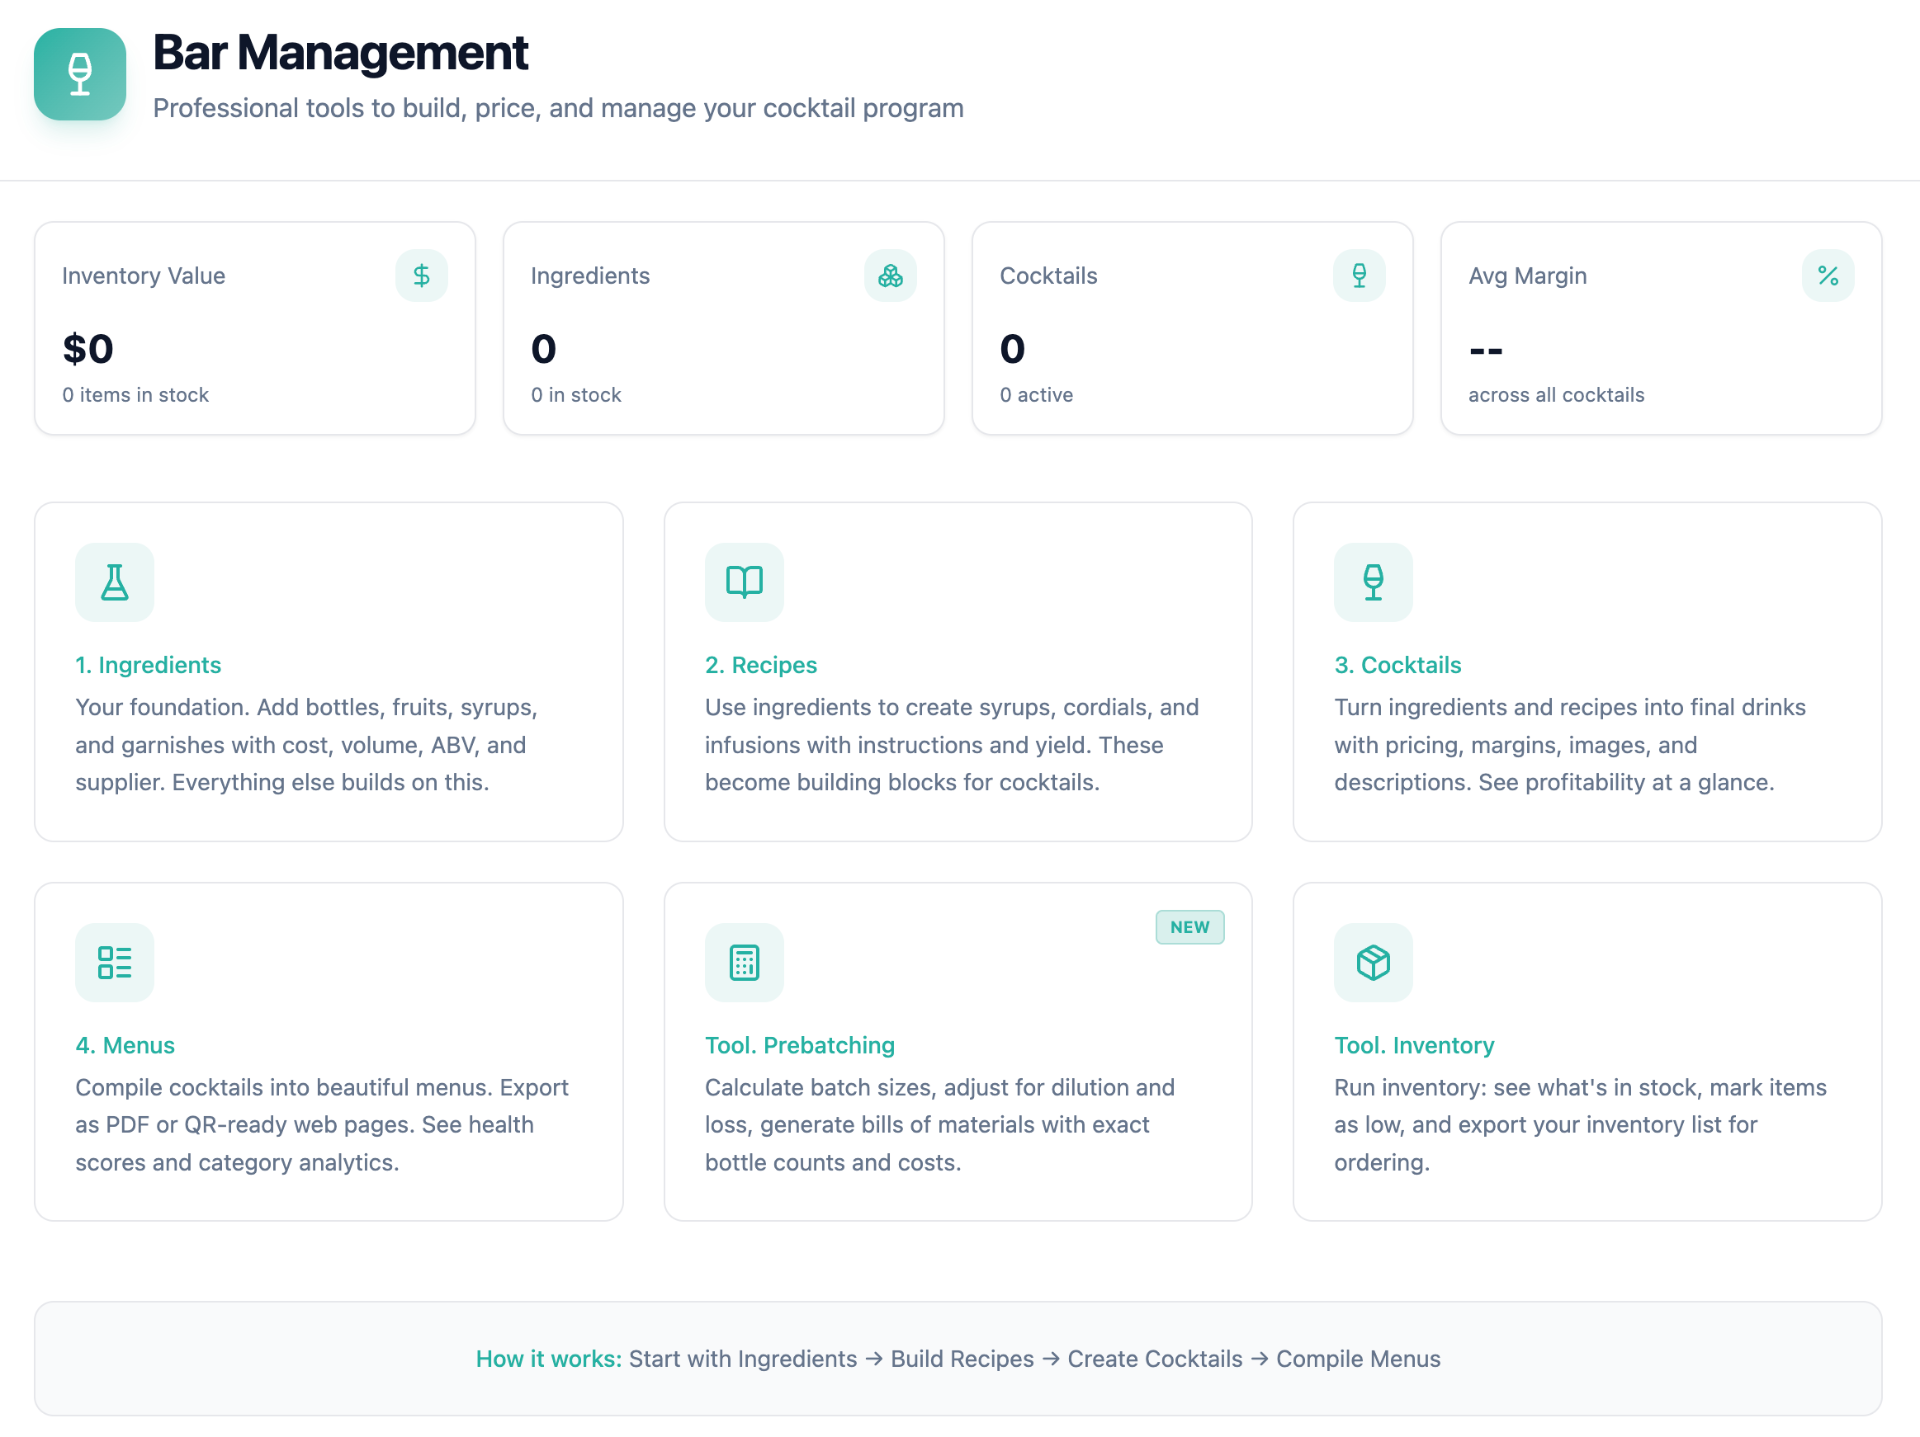Click the Inventory Value stat card

point(254,328)
